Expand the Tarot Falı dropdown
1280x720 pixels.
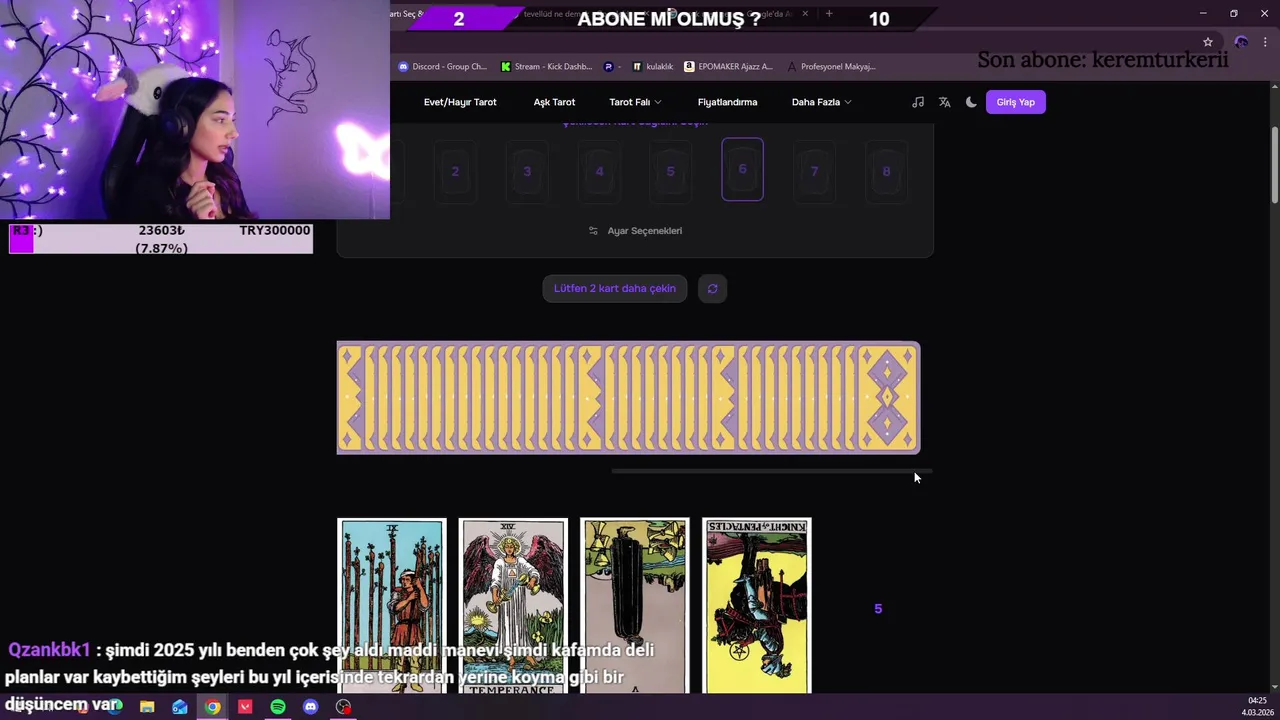(635, 102)
